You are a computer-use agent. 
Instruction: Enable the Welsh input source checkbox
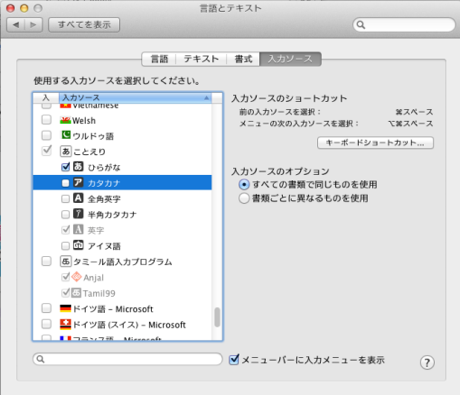[46, 120]
